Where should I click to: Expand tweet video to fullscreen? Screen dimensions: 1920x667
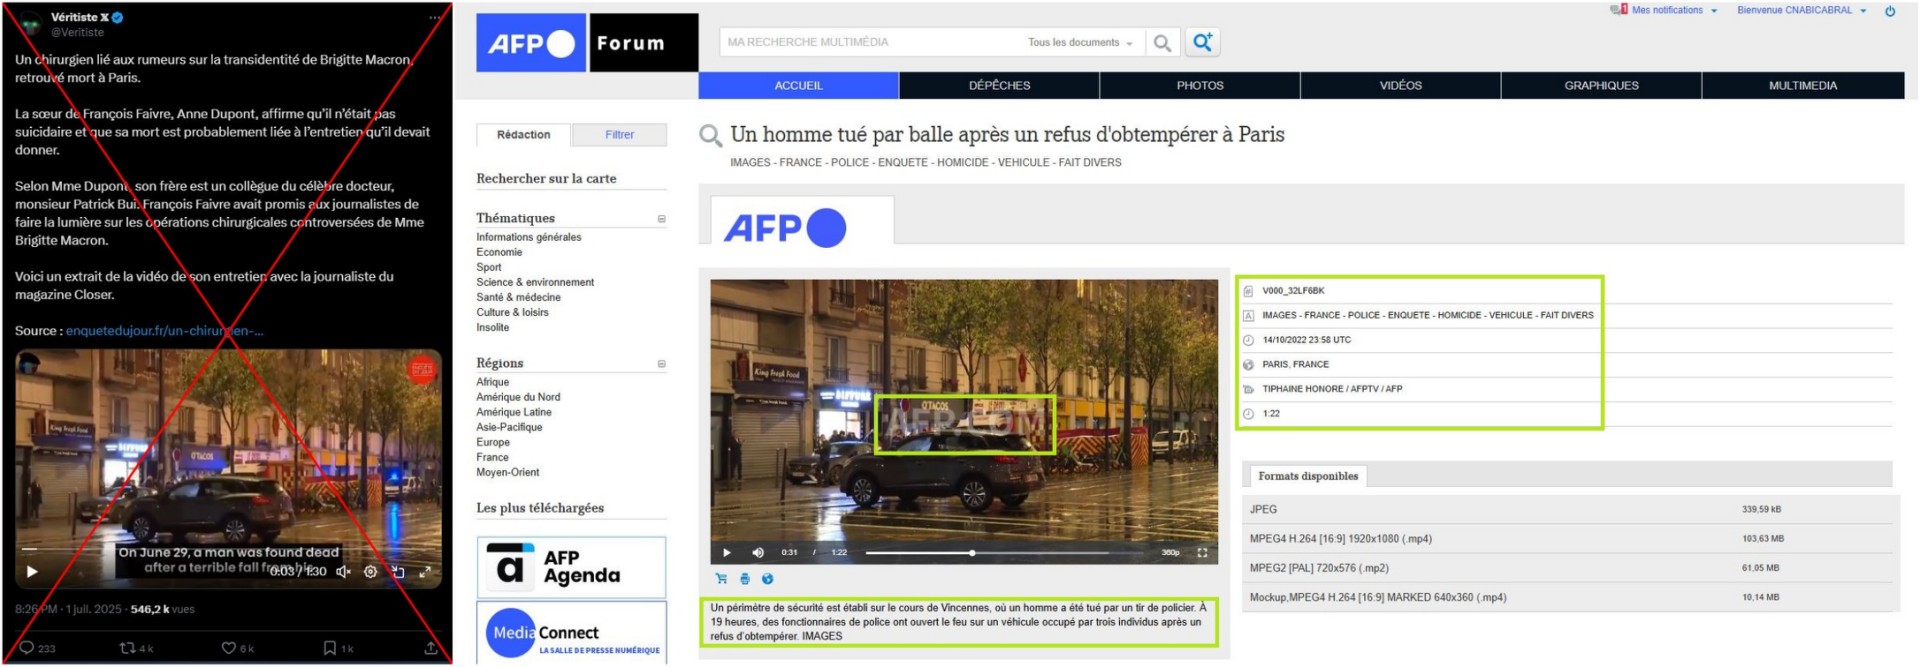tap(425, 572)
